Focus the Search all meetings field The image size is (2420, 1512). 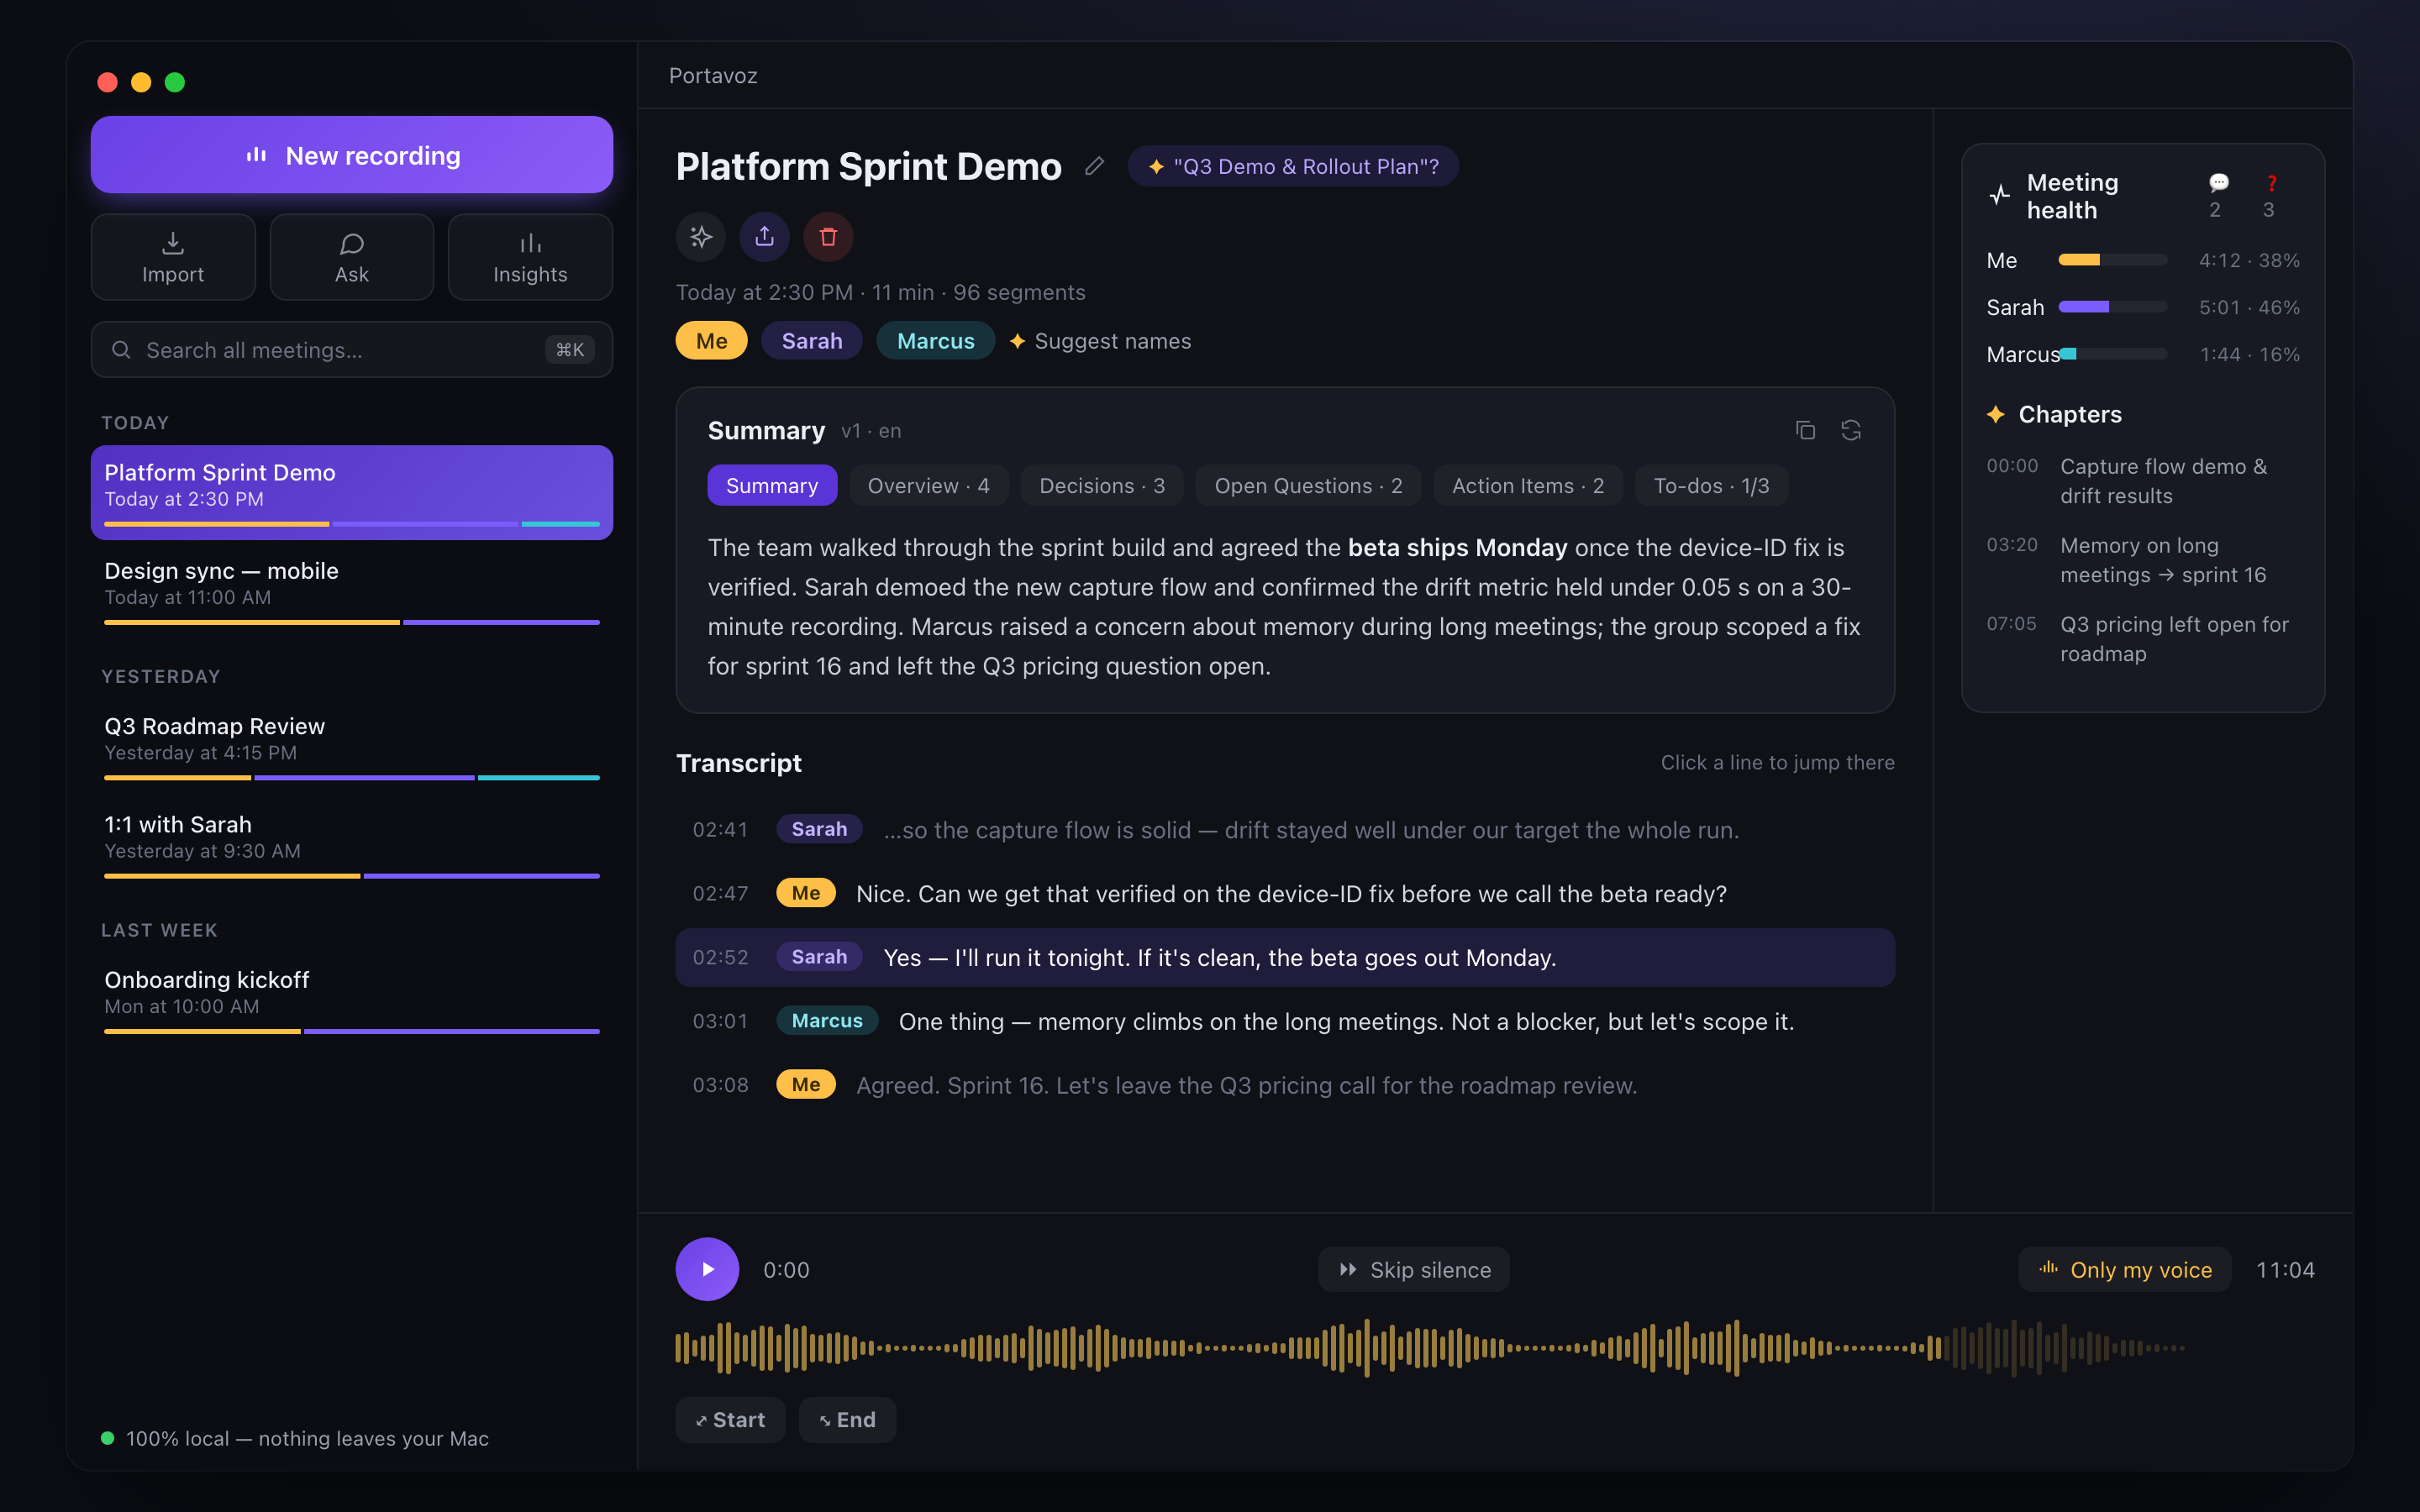click(351, 350)
